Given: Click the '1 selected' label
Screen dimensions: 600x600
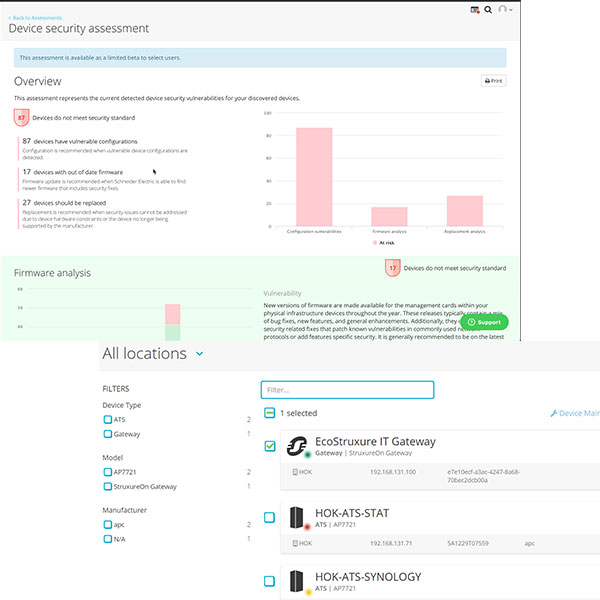Looking at the screenshot, I should [298, 413].
